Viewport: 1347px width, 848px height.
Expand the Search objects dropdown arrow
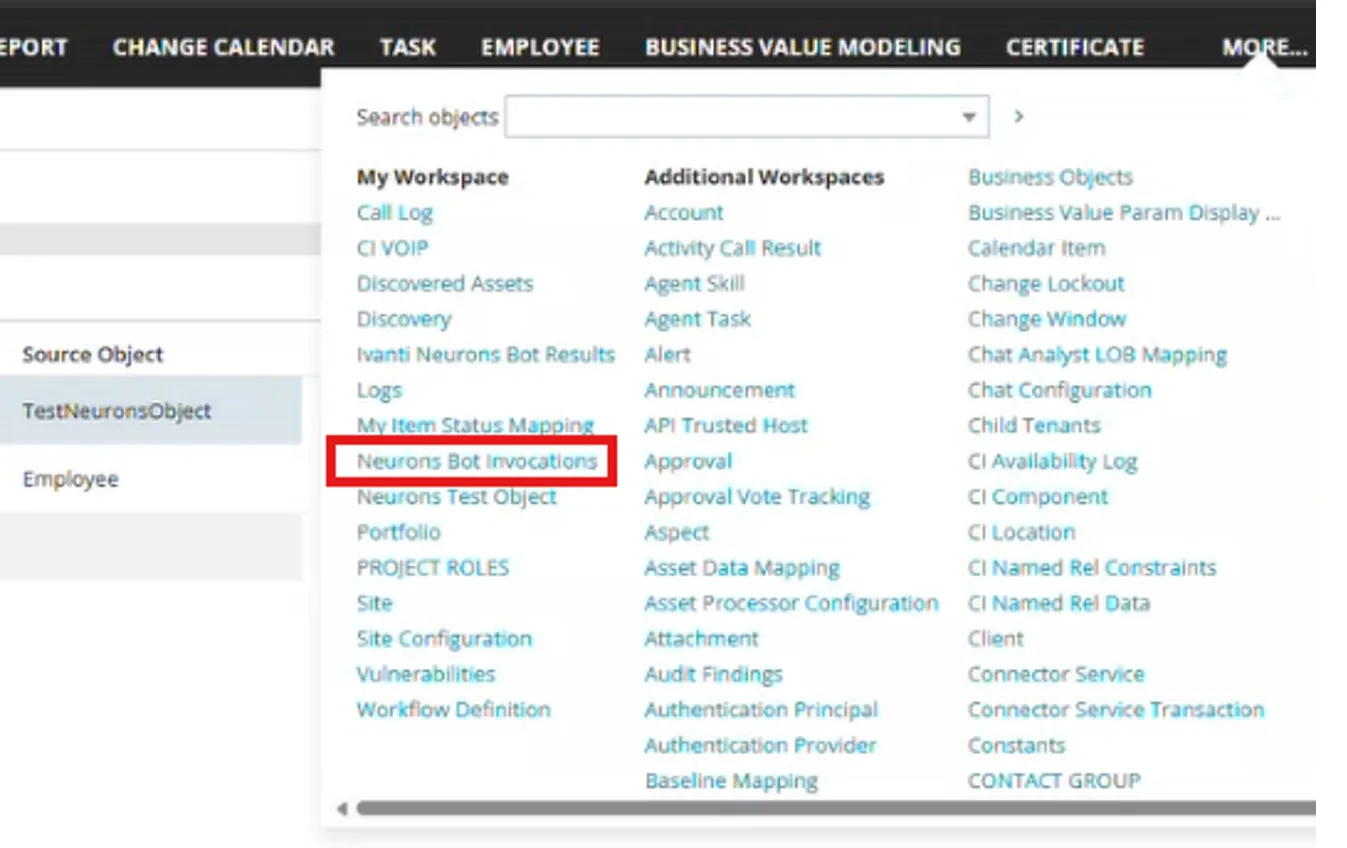968,117
